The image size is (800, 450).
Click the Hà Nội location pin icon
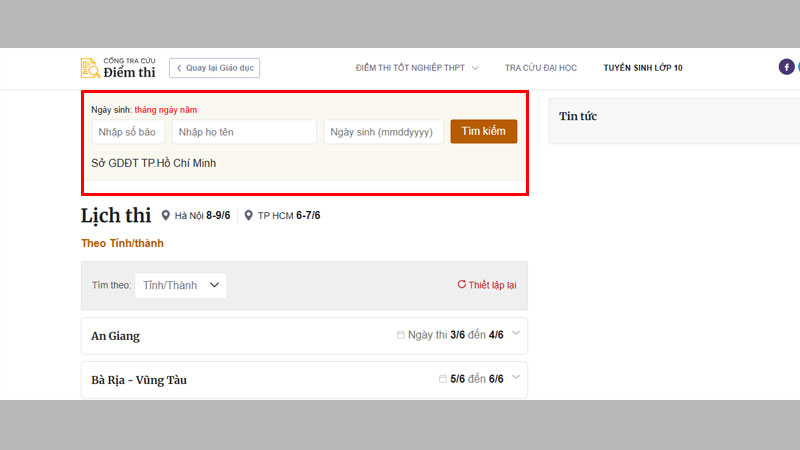[x=165, y=215]
